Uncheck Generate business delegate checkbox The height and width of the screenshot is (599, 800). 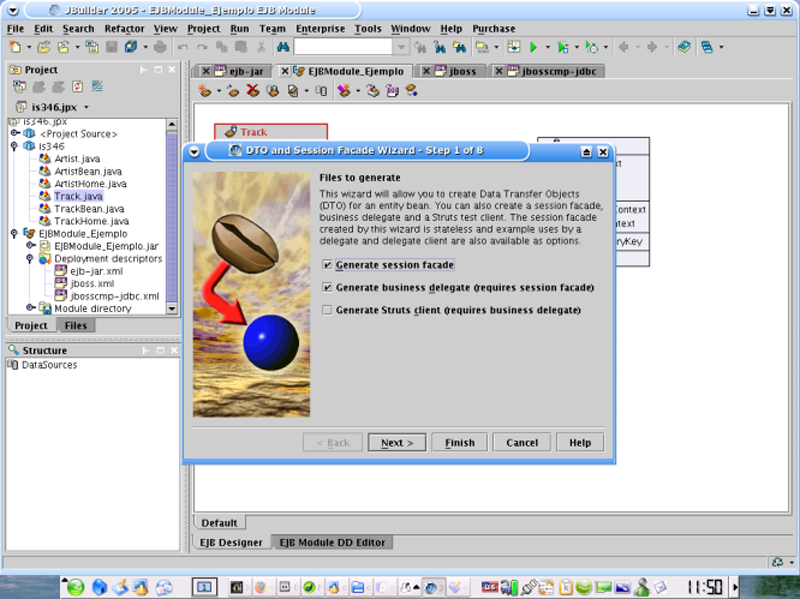click(x=328, y=288)
